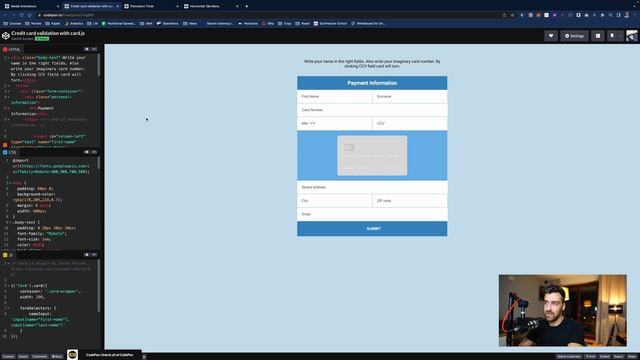Click the ZIP code input field
This screenshot has height=360, width=640.
coord(410,200)
